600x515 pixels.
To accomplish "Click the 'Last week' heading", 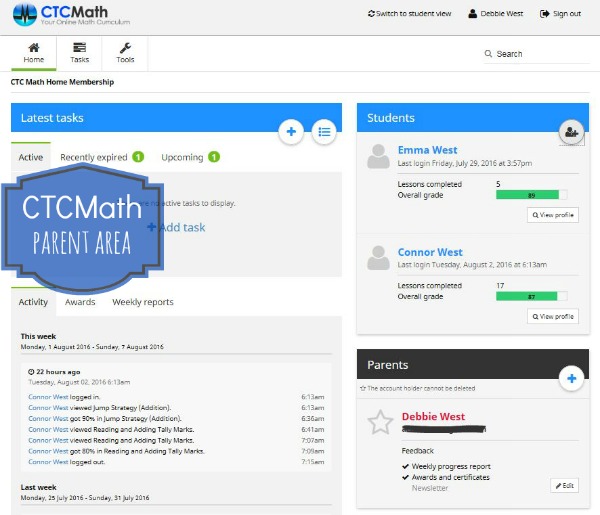I will coord(38,487).
